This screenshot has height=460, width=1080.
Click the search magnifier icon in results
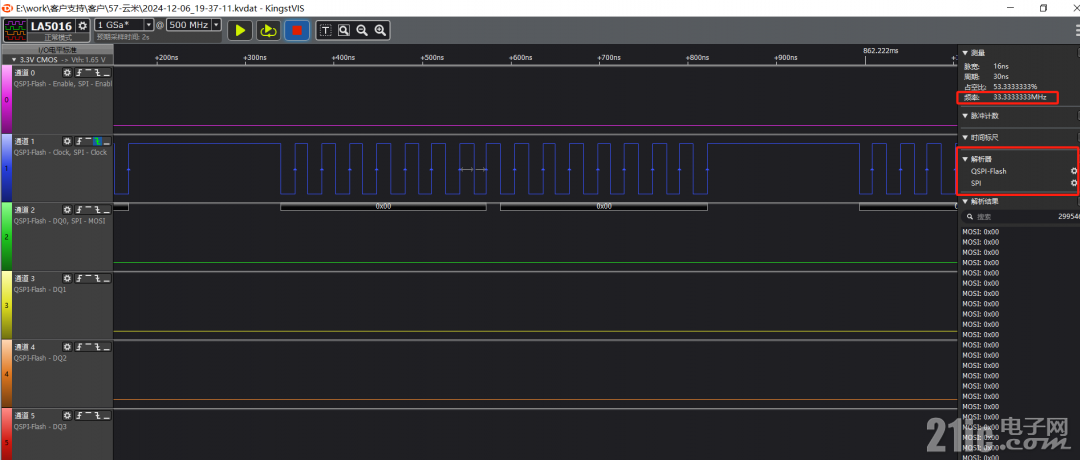[969, 216]
